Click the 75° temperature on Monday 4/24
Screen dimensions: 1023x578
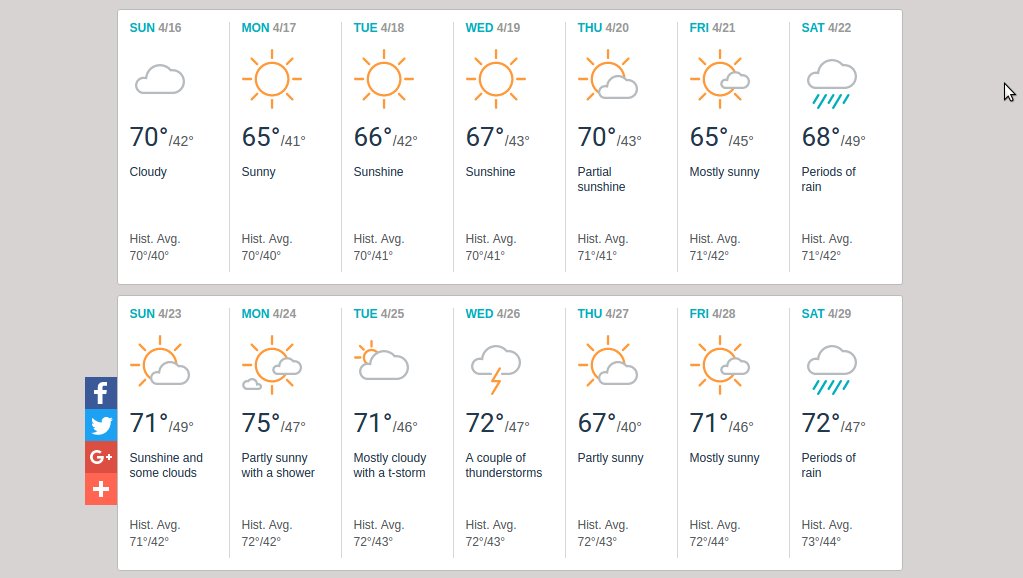pyautogui.click(x=260, y=424)
